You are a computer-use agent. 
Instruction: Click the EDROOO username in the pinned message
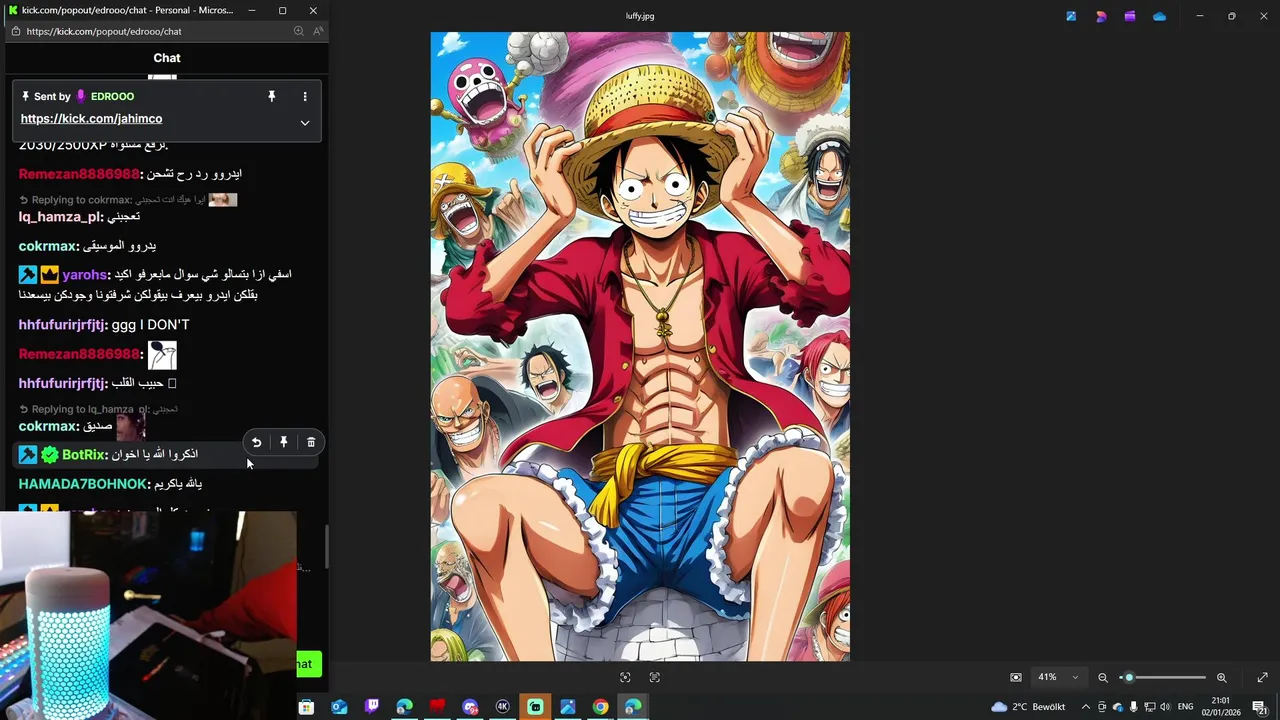[112, 96]
